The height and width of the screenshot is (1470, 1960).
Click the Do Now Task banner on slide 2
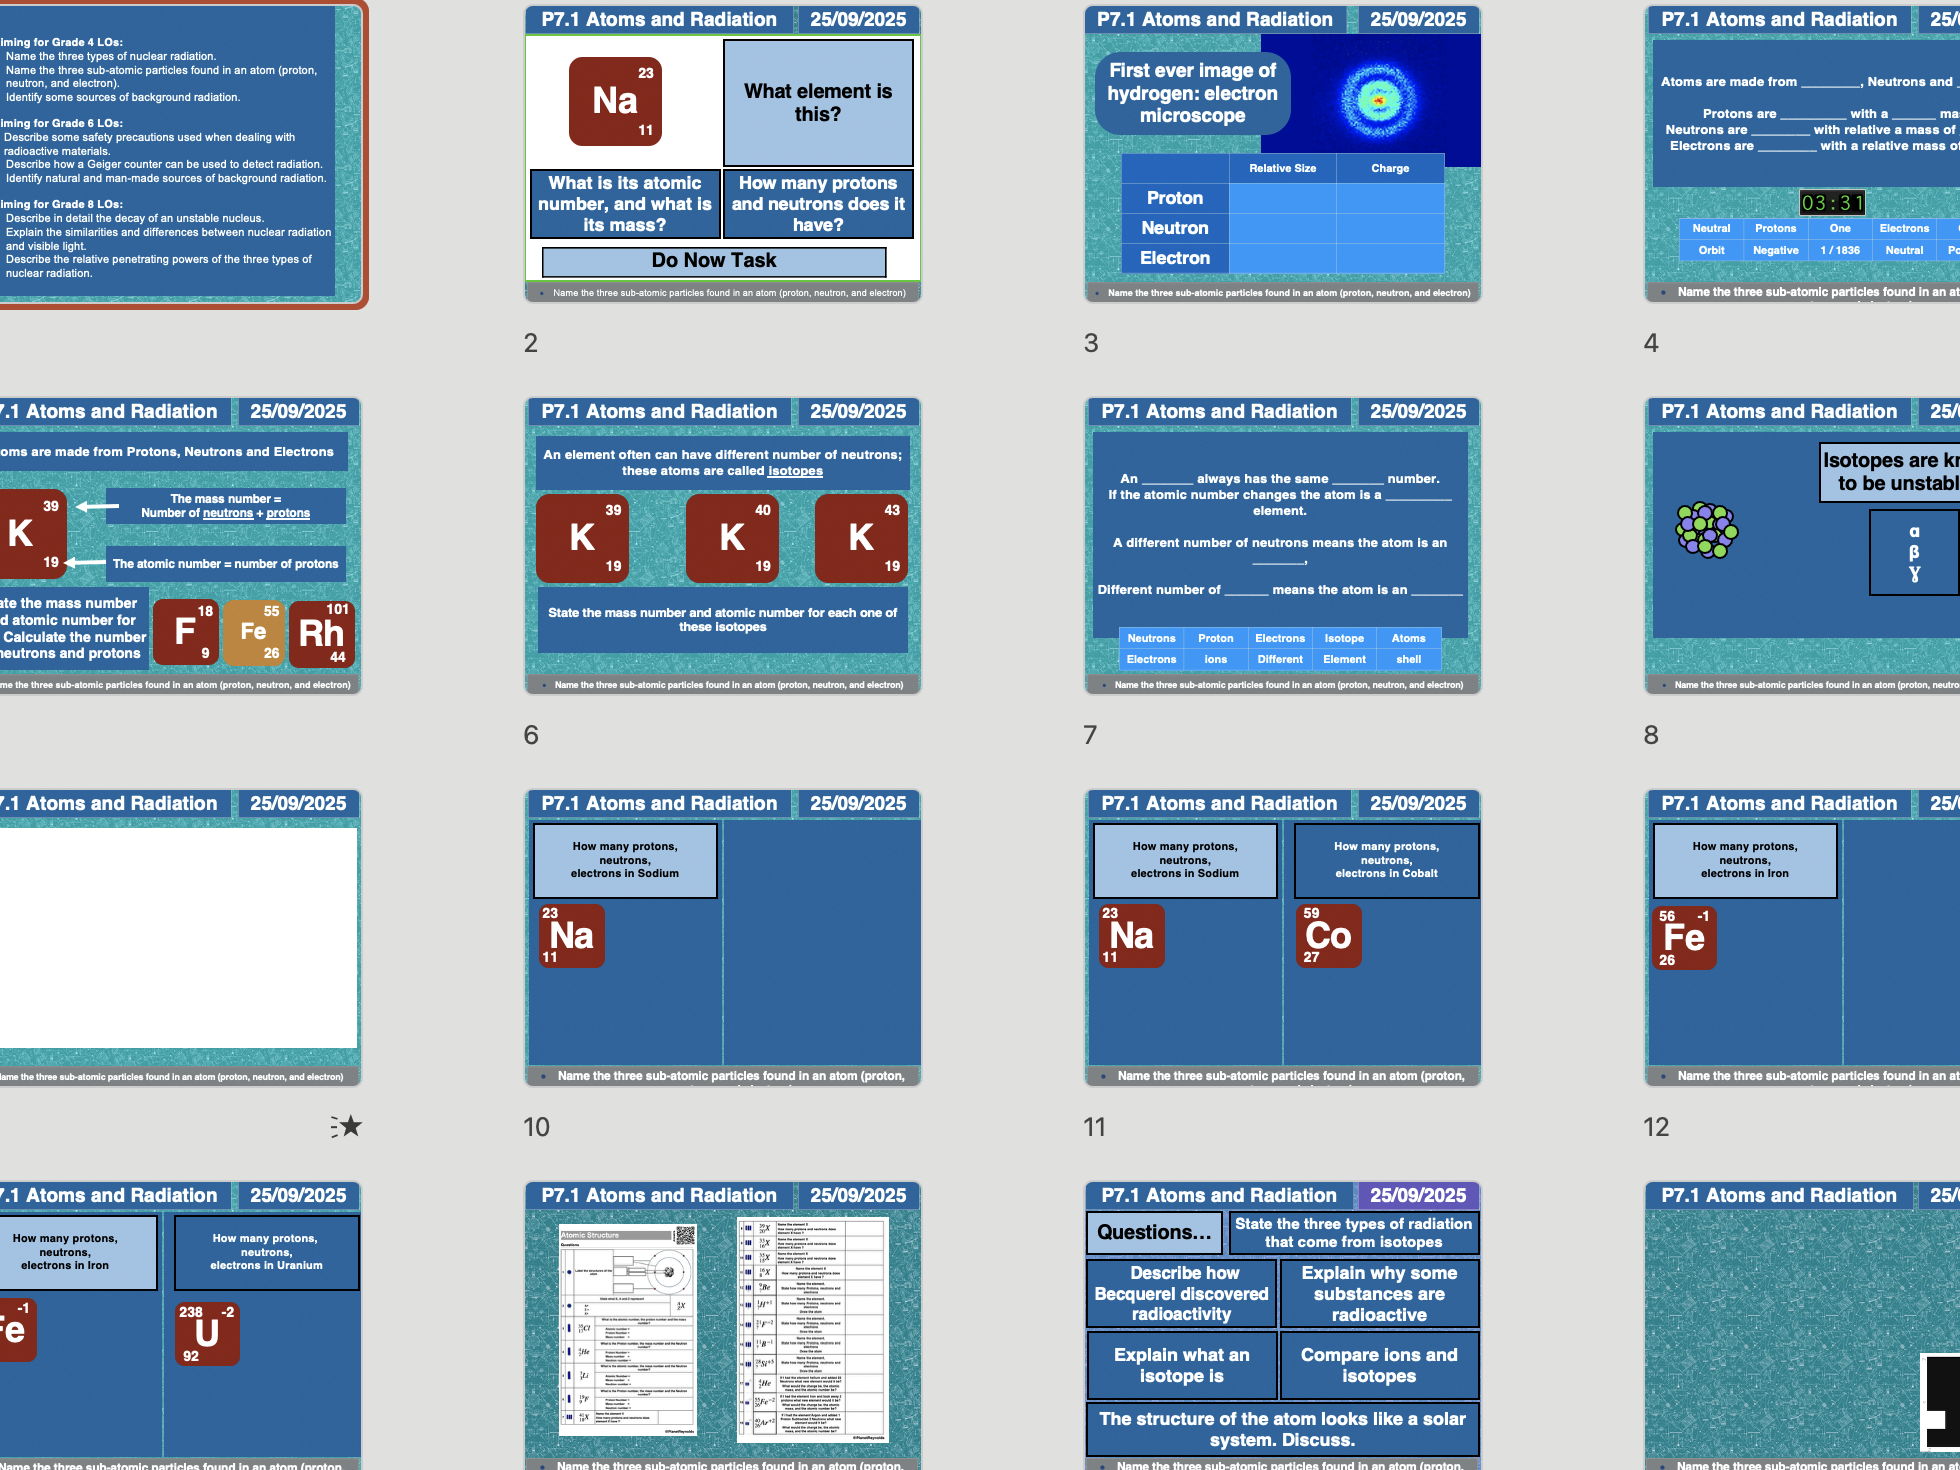(715, 260)
